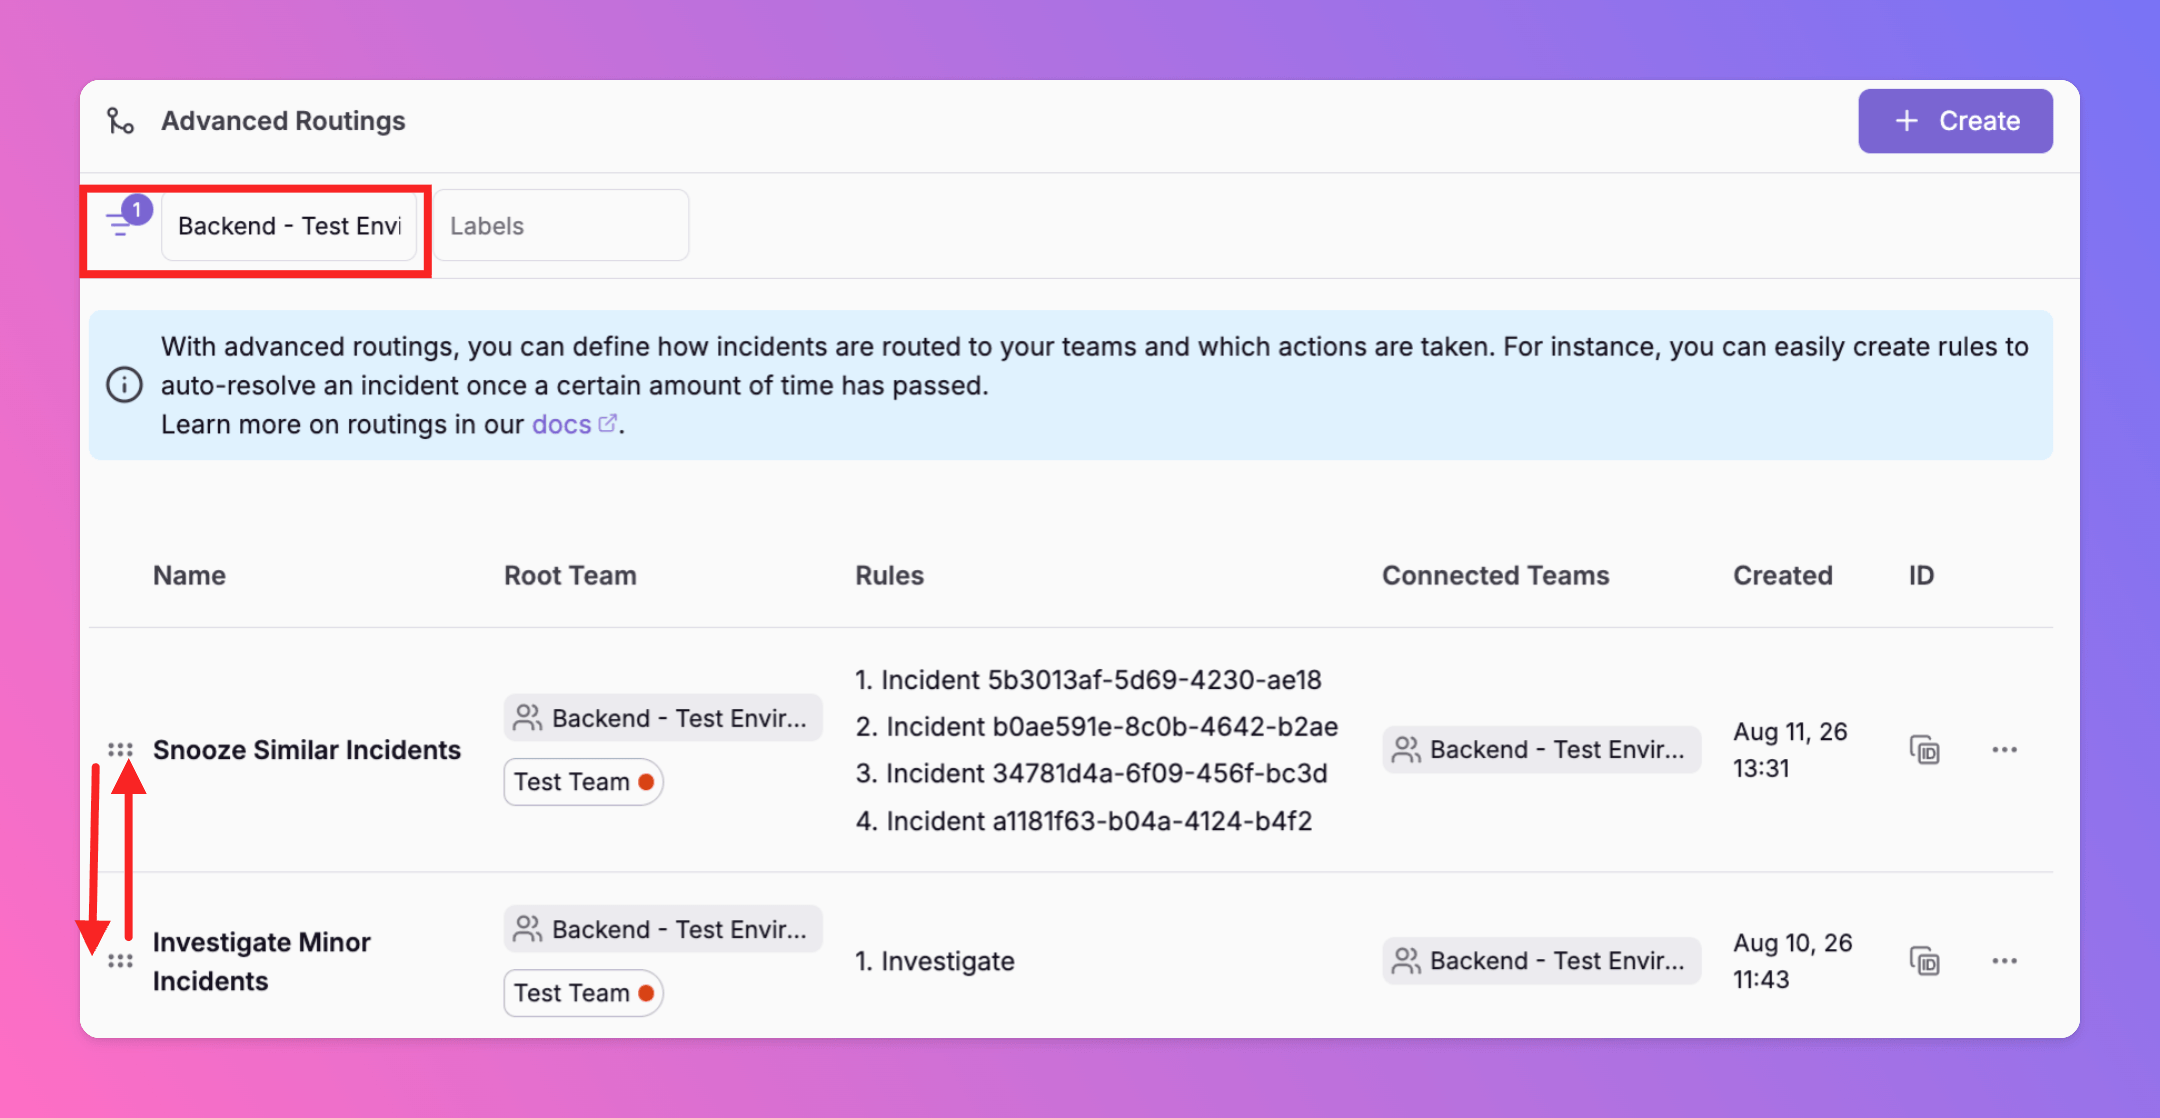Open the Snooze Similar Incidents routing
This screenshot has height=1118, width=2160.
[x=307, y=750]
